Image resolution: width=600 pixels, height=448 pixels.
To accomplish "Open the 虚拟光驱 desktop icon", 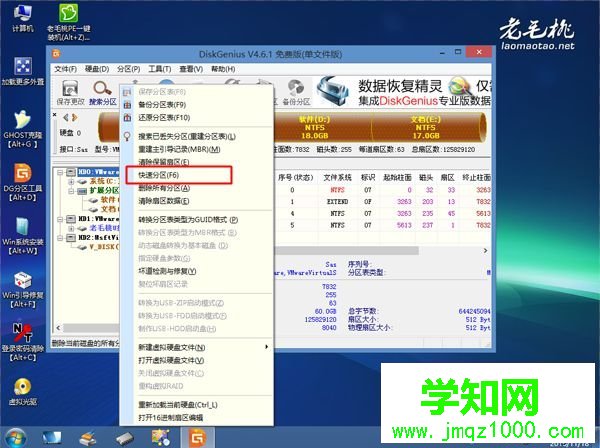I will (23, 391).
